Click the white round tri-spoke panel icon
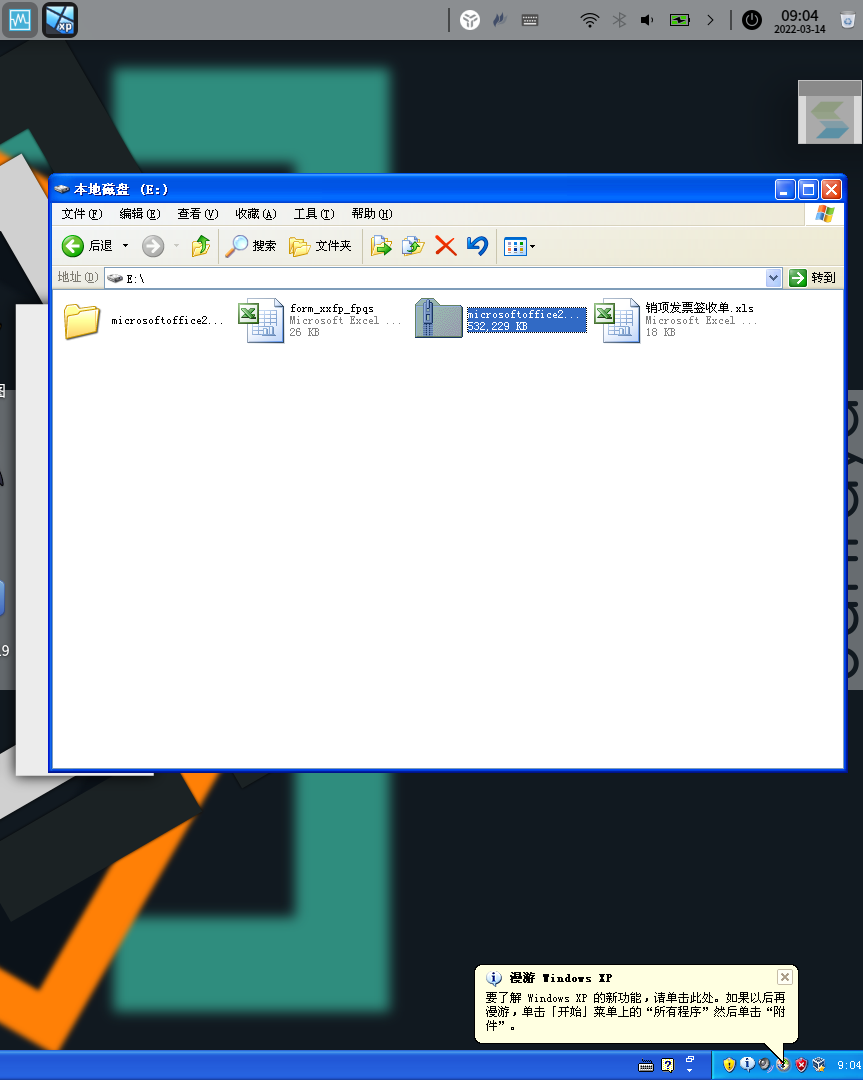The width and height of the screenshot is (863, 1080). 470,20
